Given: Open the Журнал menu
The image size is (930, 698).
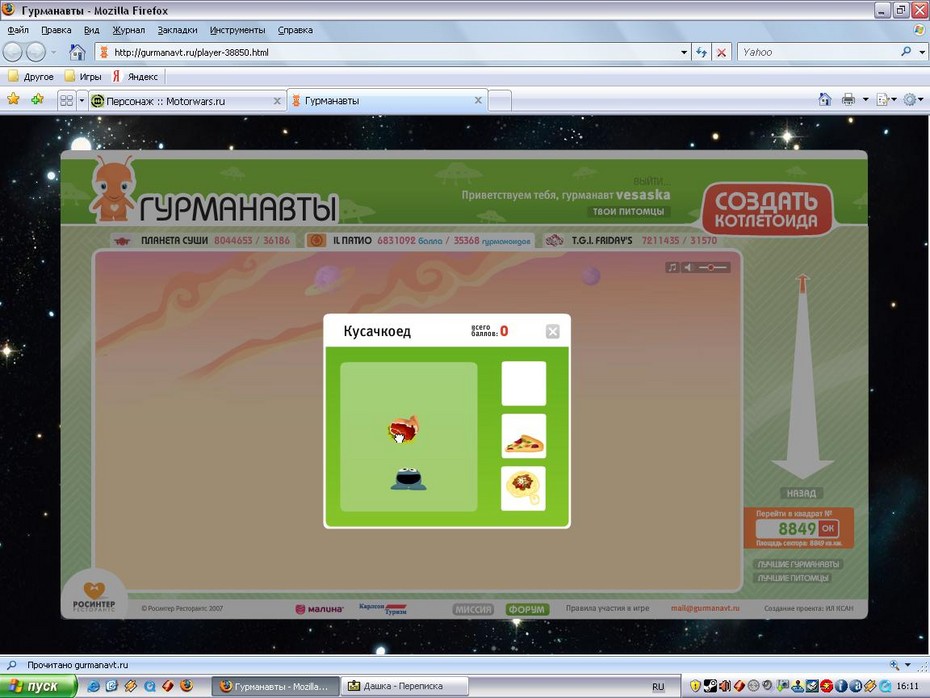Looking at the screenshot, I should [x=129, y=30].
